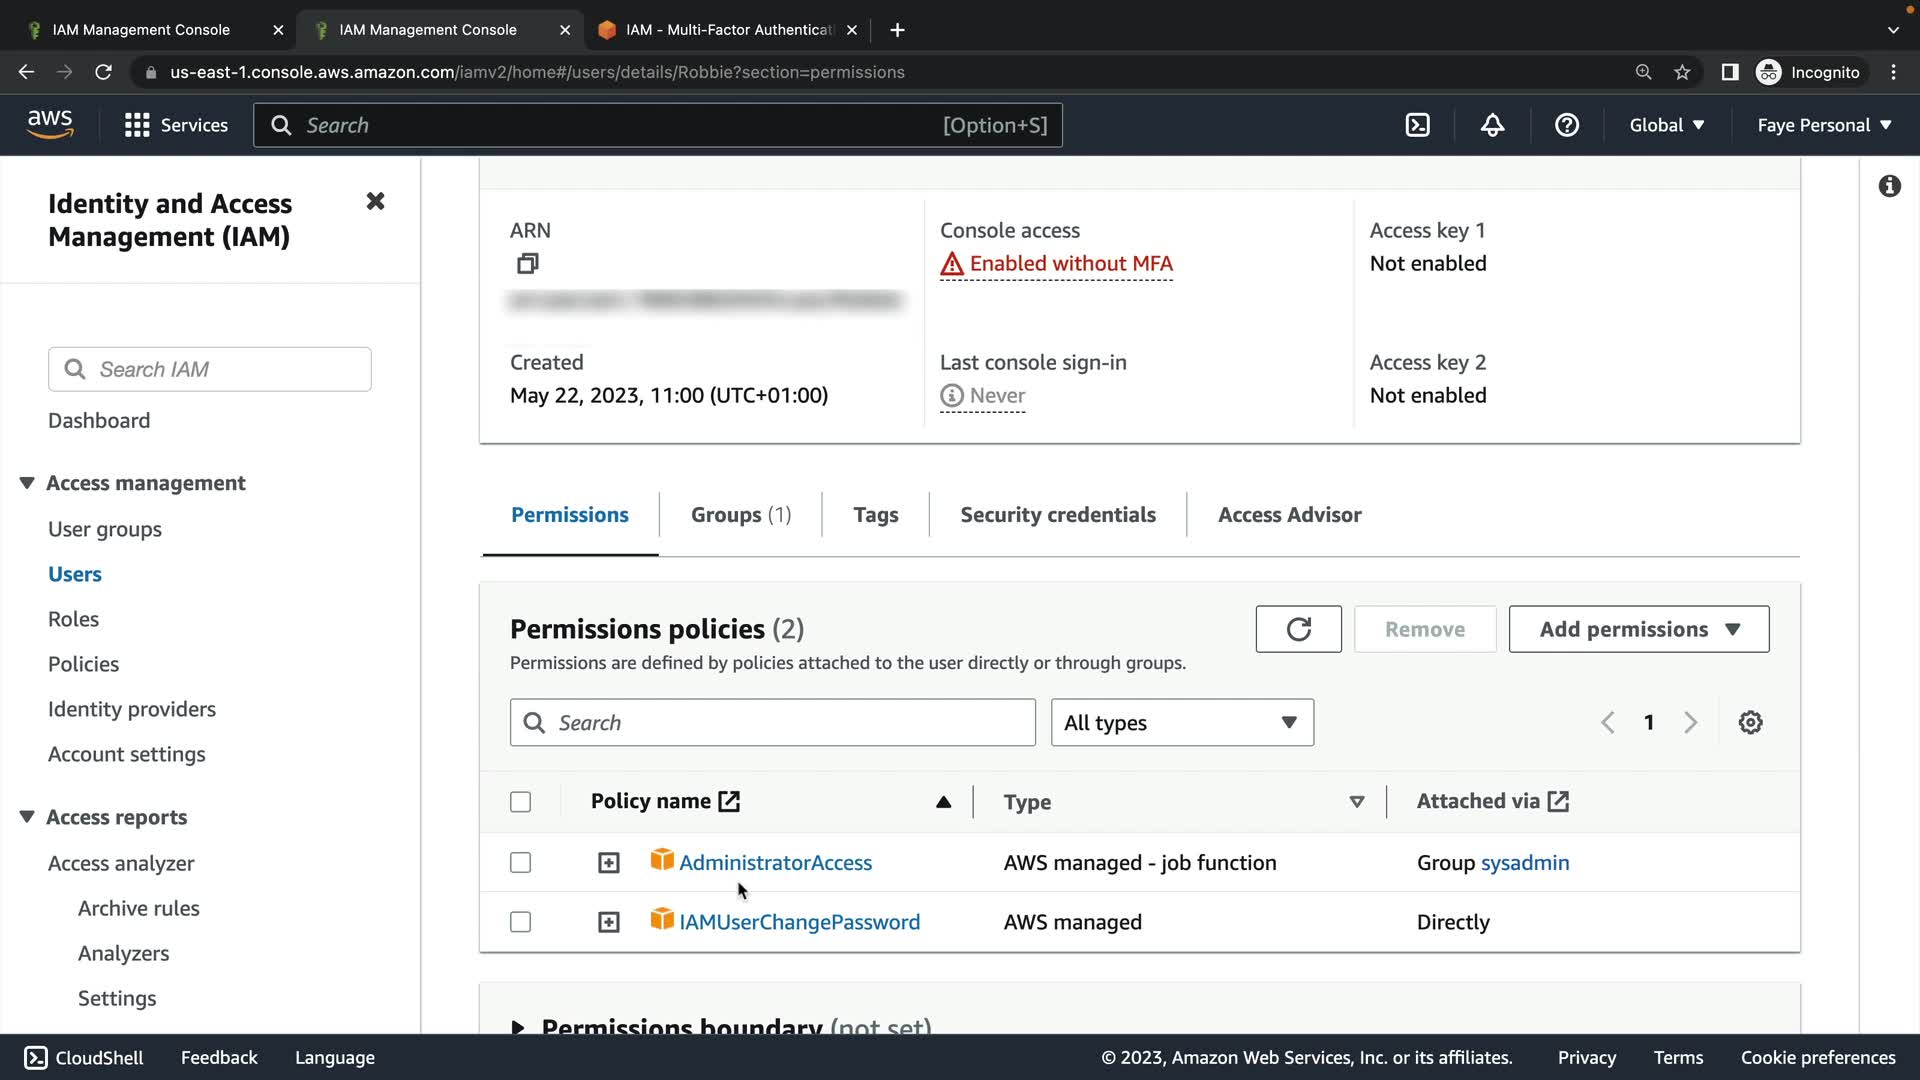
Task: Switch to the Security credentials tab
Action: (x=1057, y=515)
